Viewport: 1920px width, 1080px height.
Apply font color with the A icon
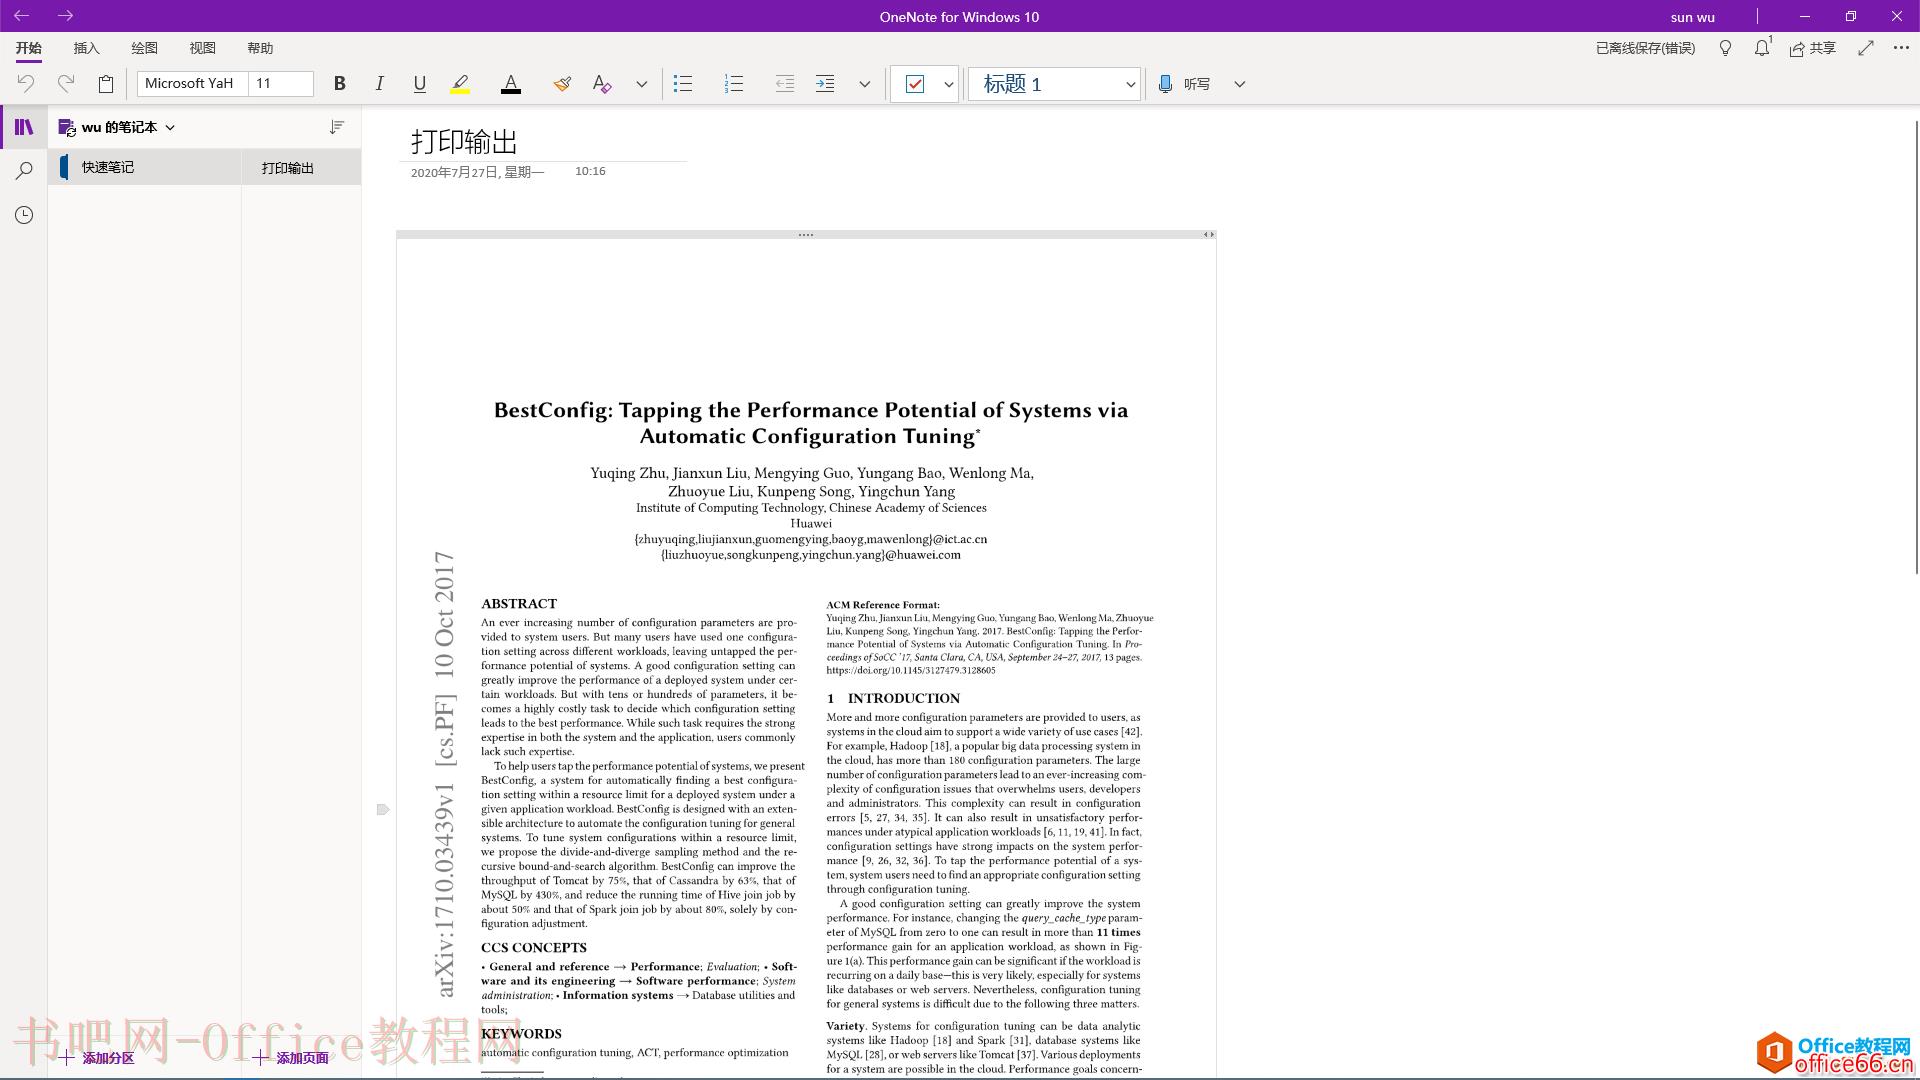point(511,84)
